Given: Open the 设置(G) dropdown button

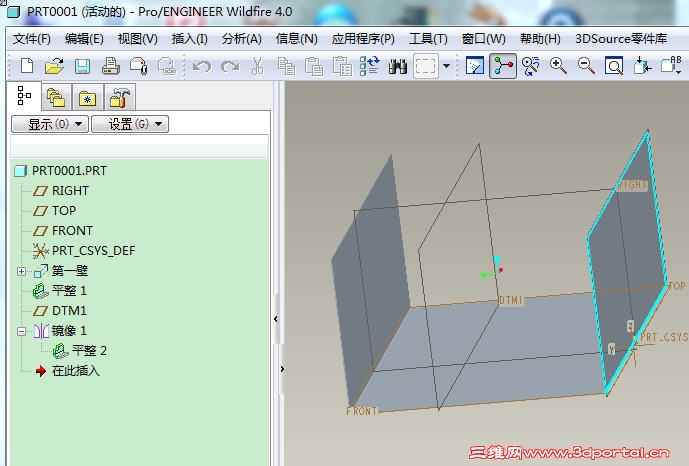Looking at the screenshot, I should (130, 124).
